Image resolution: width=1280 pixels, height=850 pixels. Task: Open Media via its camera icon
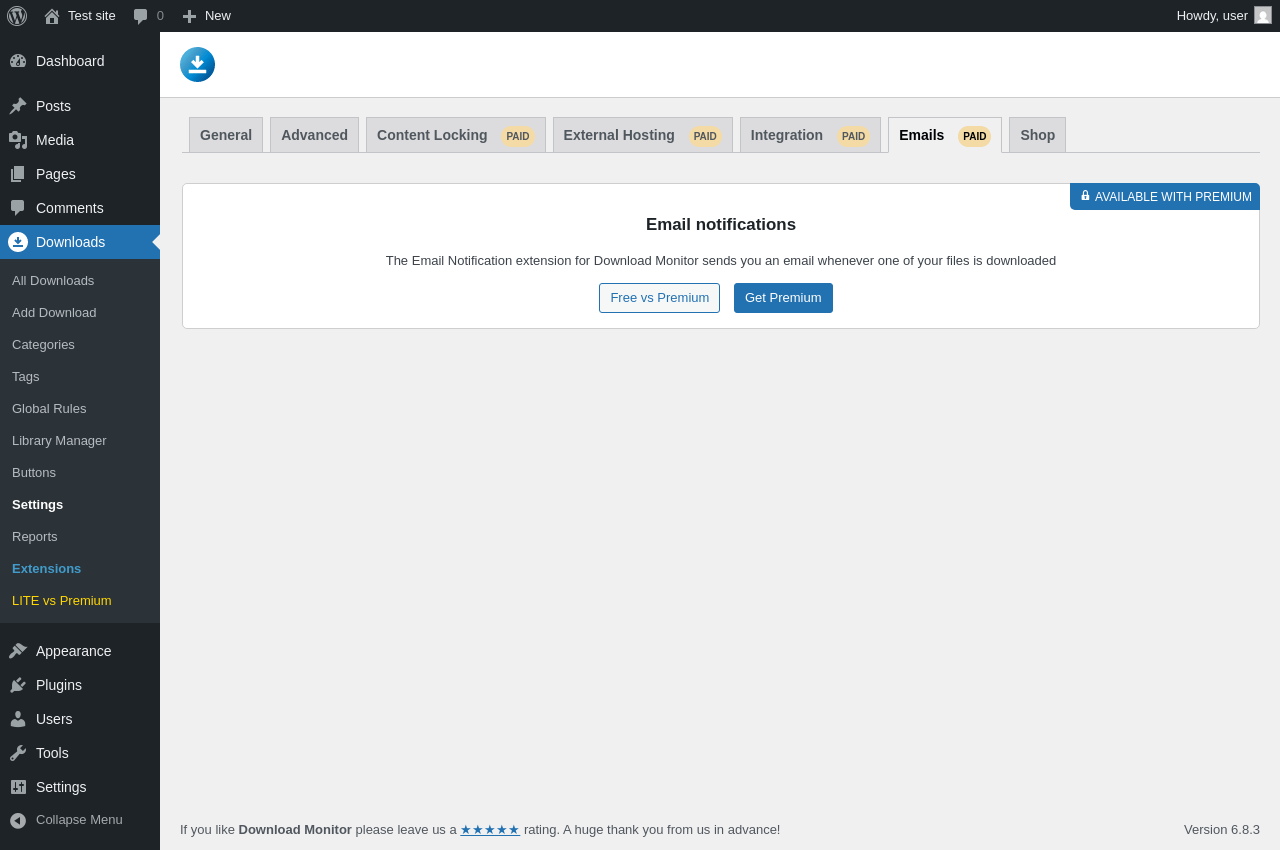coord(18,140)
